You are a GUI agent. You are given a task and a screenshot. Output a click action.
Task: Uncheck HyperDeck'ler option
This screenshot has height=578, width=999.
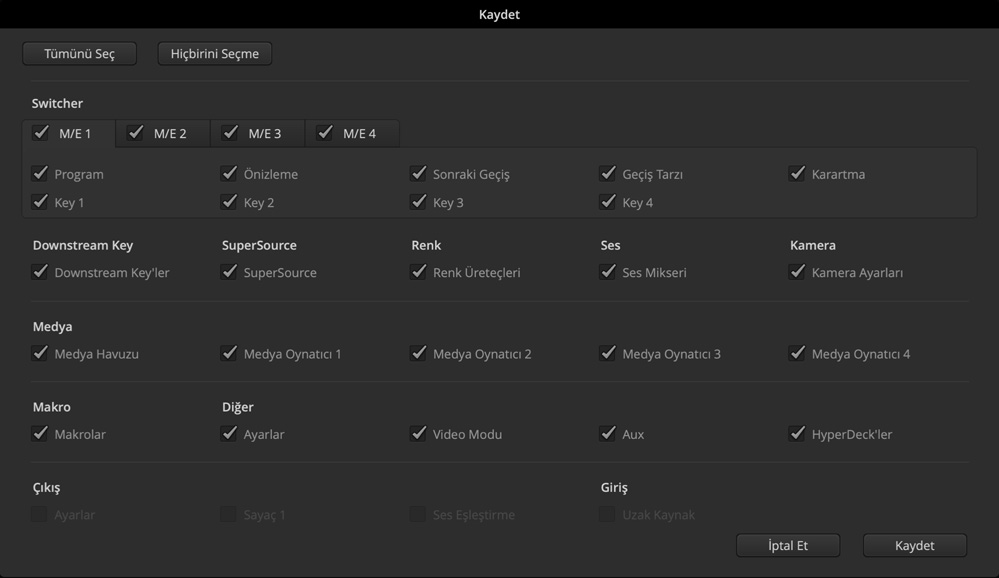click(x=797, y=434)
